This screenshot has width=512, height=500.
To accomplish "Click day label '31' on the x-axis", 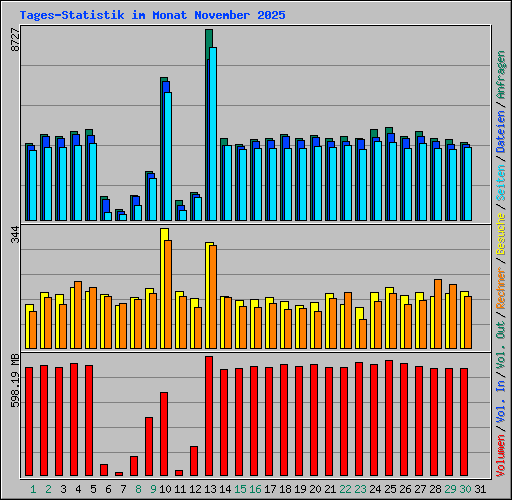I will 480,489.
